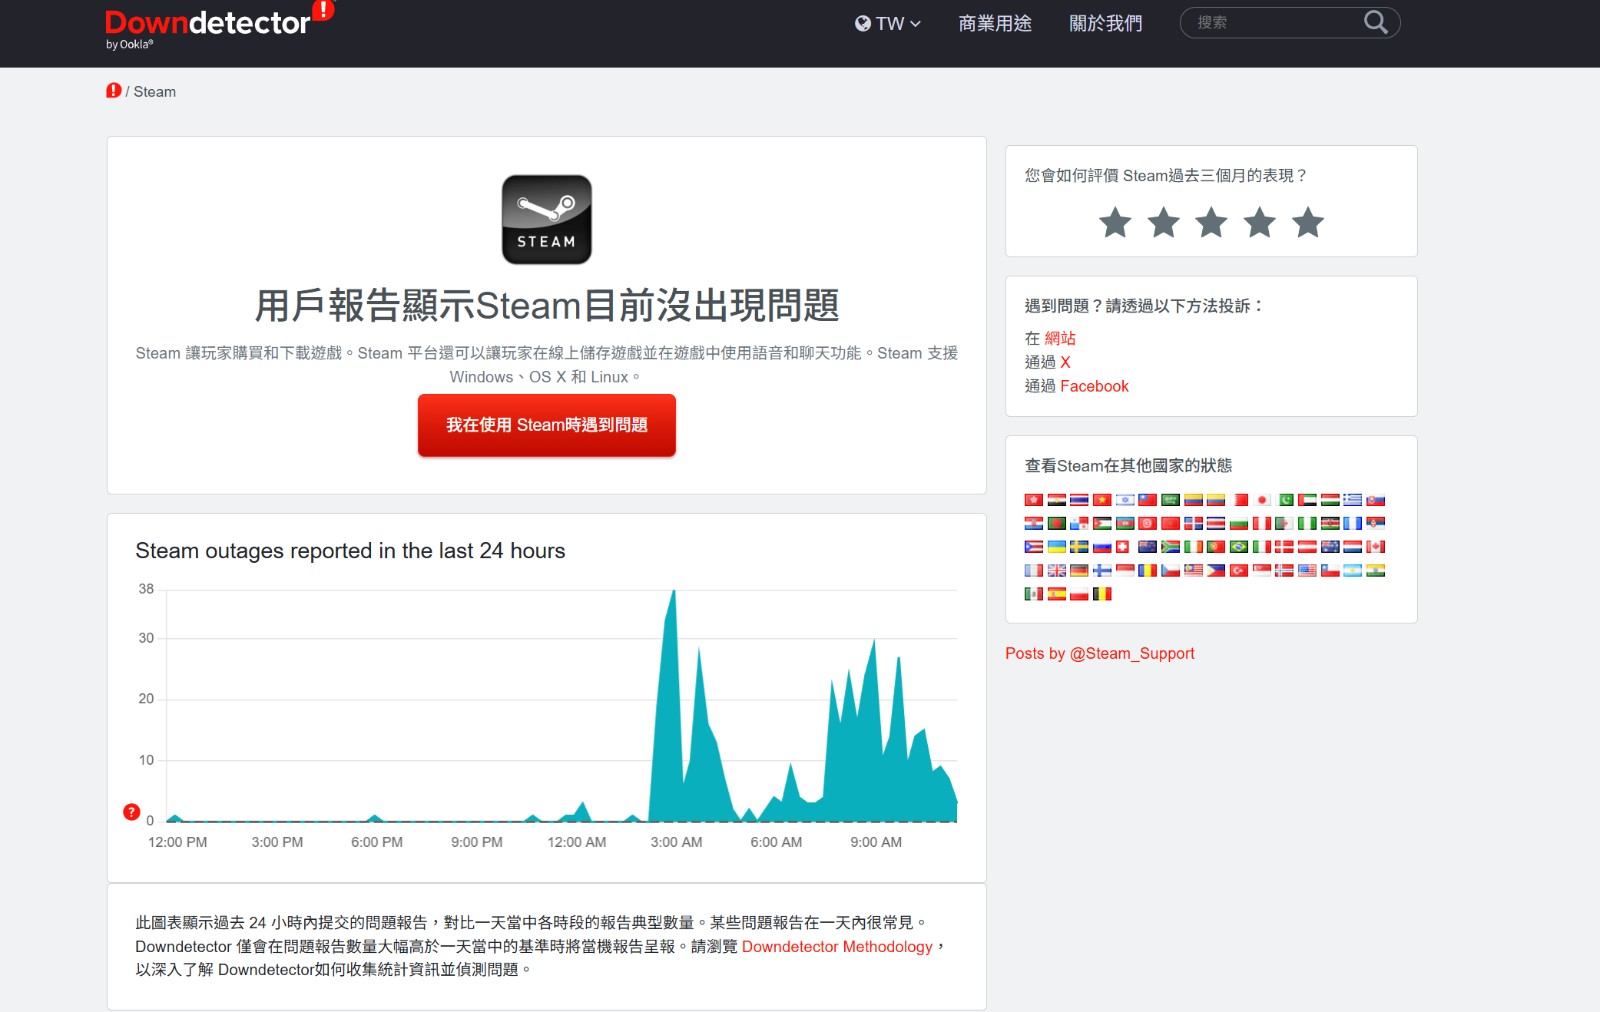The width and height of the screenshot is (1600, 1012).
Task: Give Steam a five-star rating
Action: point(1307,223)
